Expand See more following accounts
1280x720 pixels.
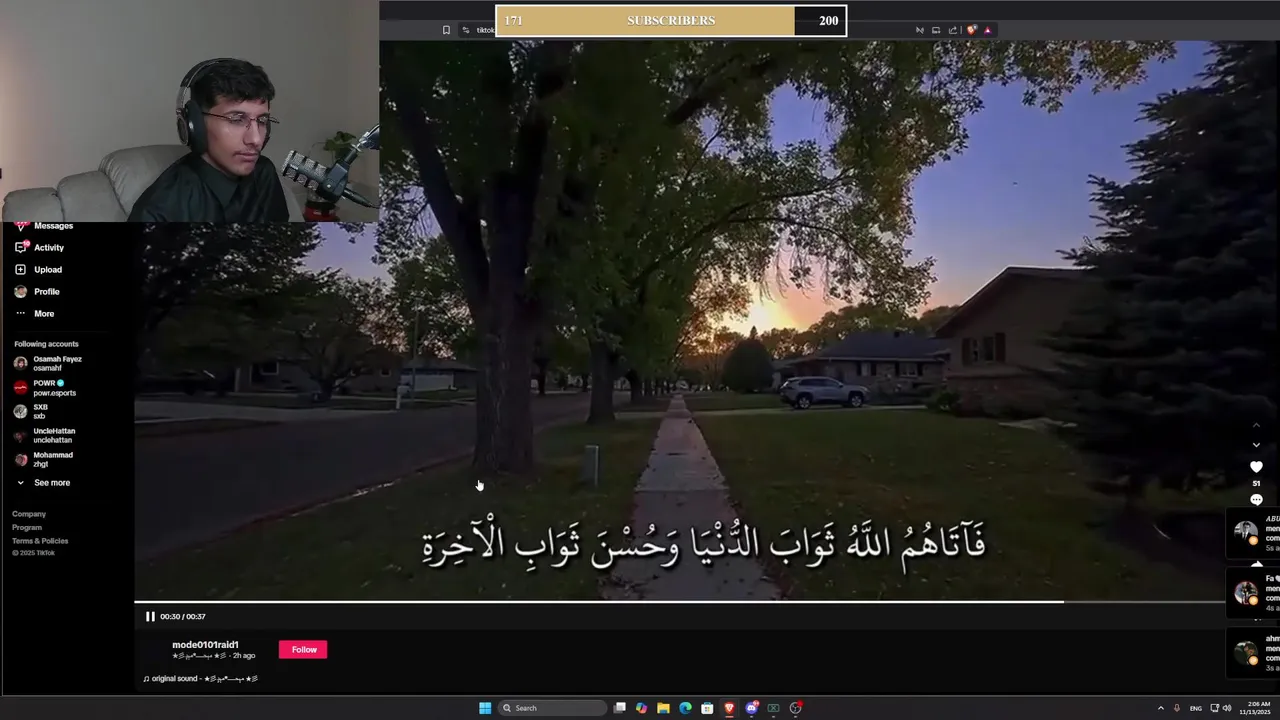coord(43,483)
